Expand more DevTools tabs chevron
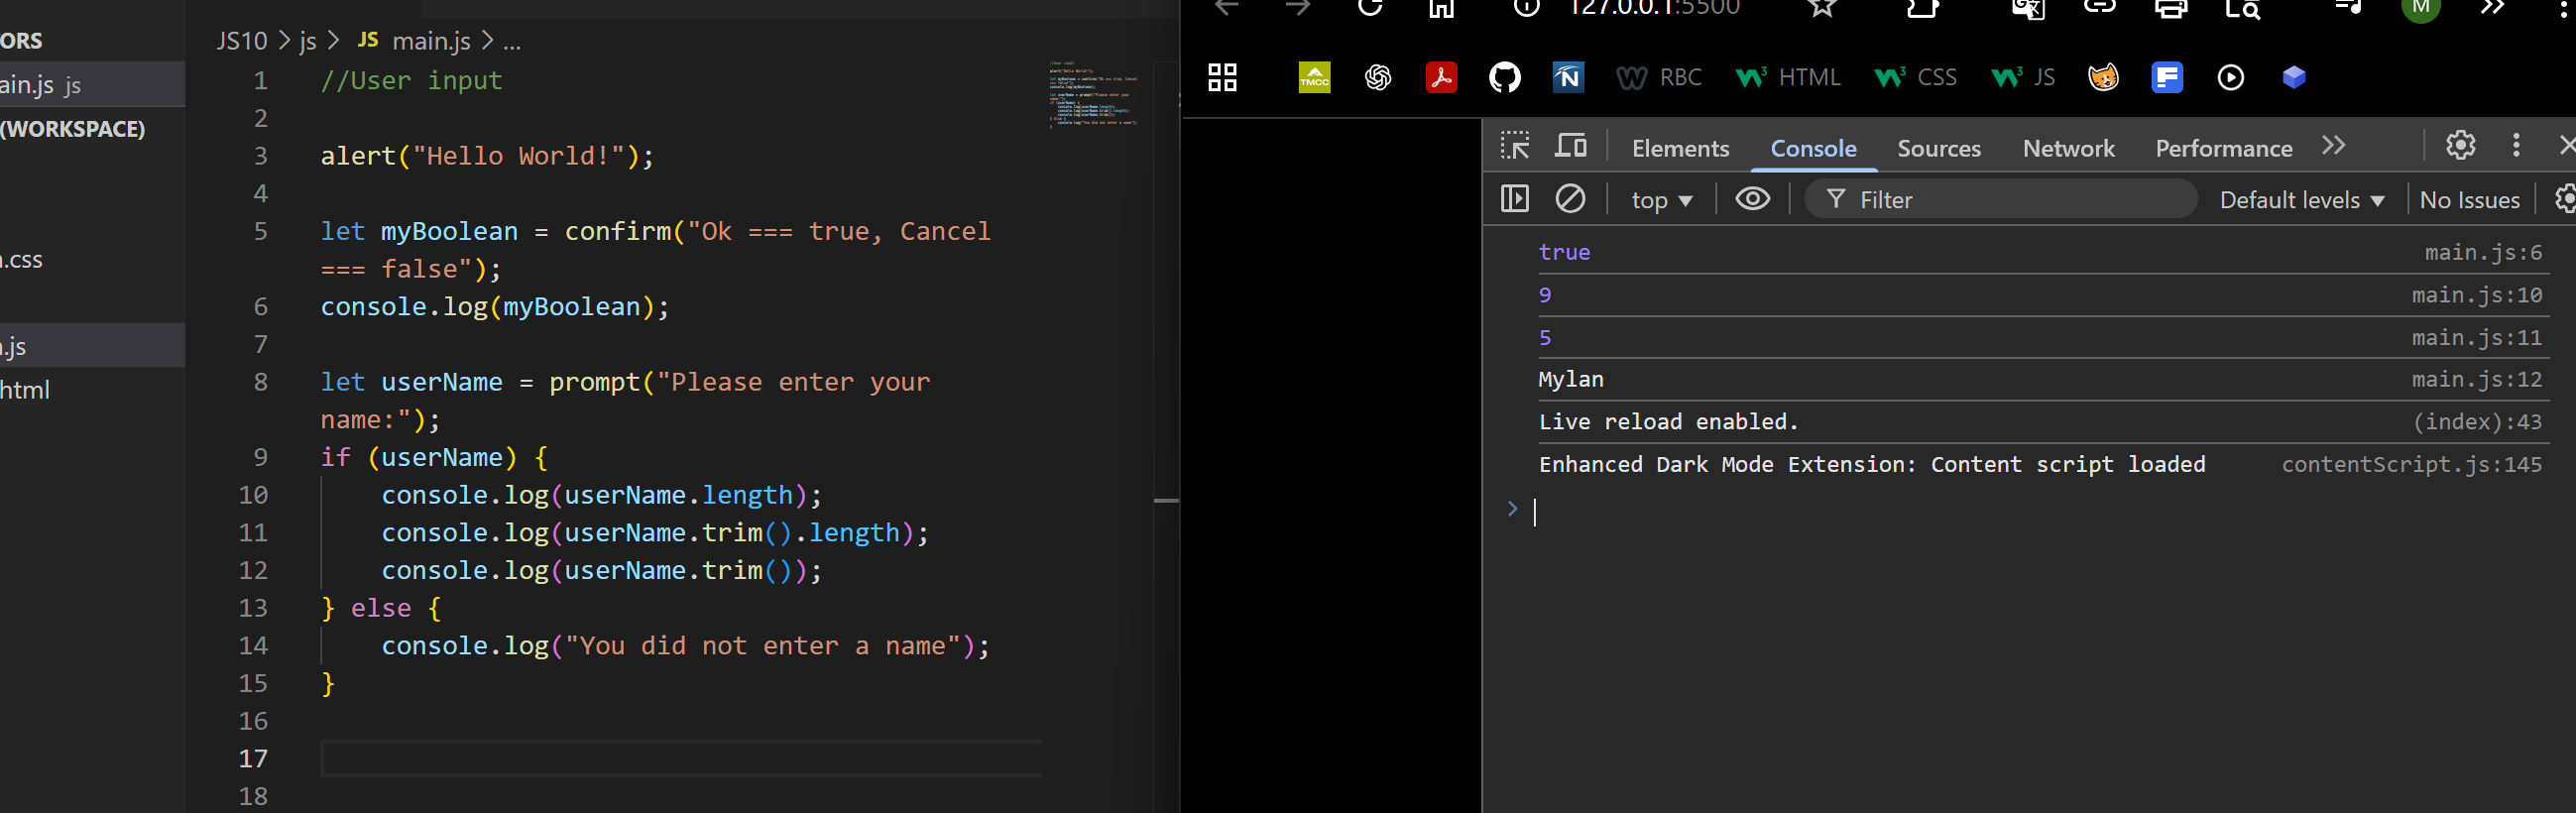2576x813 pixels. (2333, 146)
